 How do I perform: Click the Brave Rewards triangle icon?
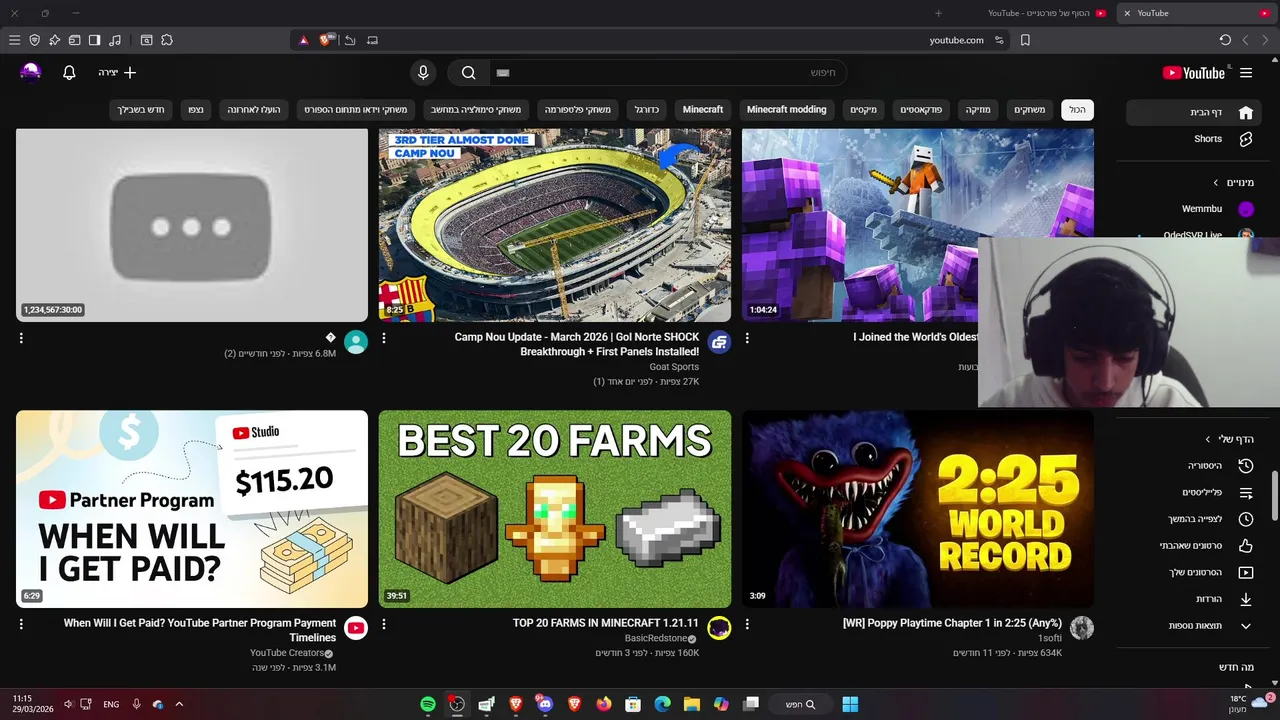[304, 40]
